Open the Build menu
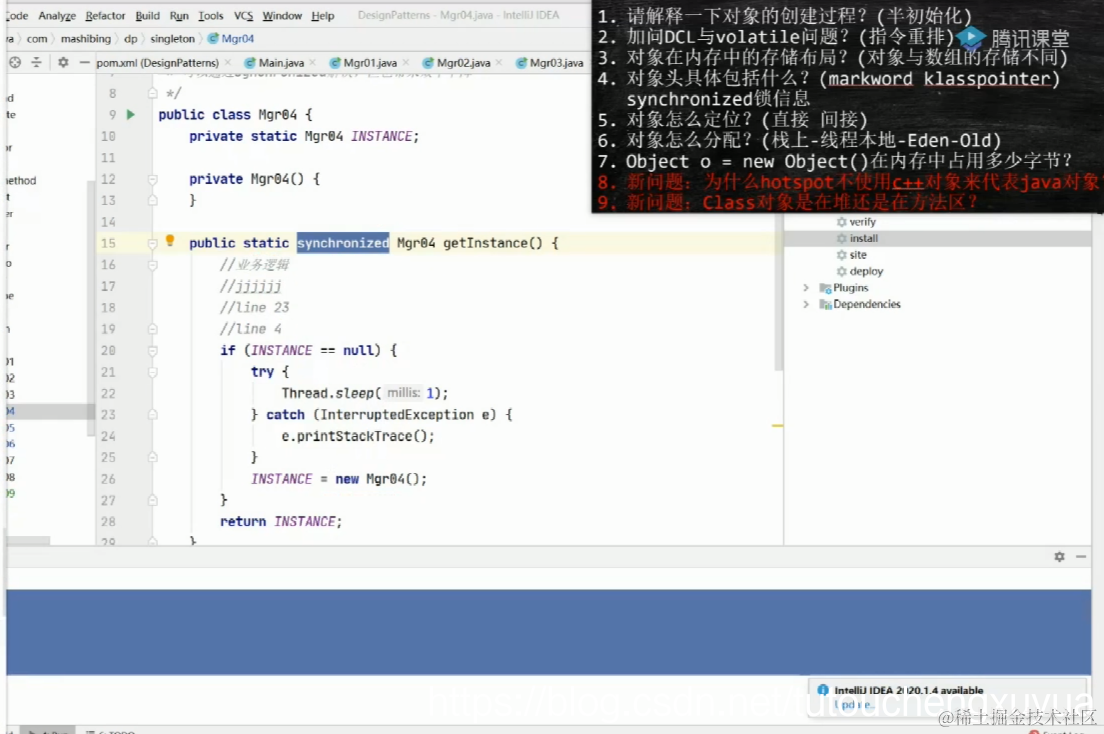This screenshot has height=734, width=1104. click(x=148, y=15)
